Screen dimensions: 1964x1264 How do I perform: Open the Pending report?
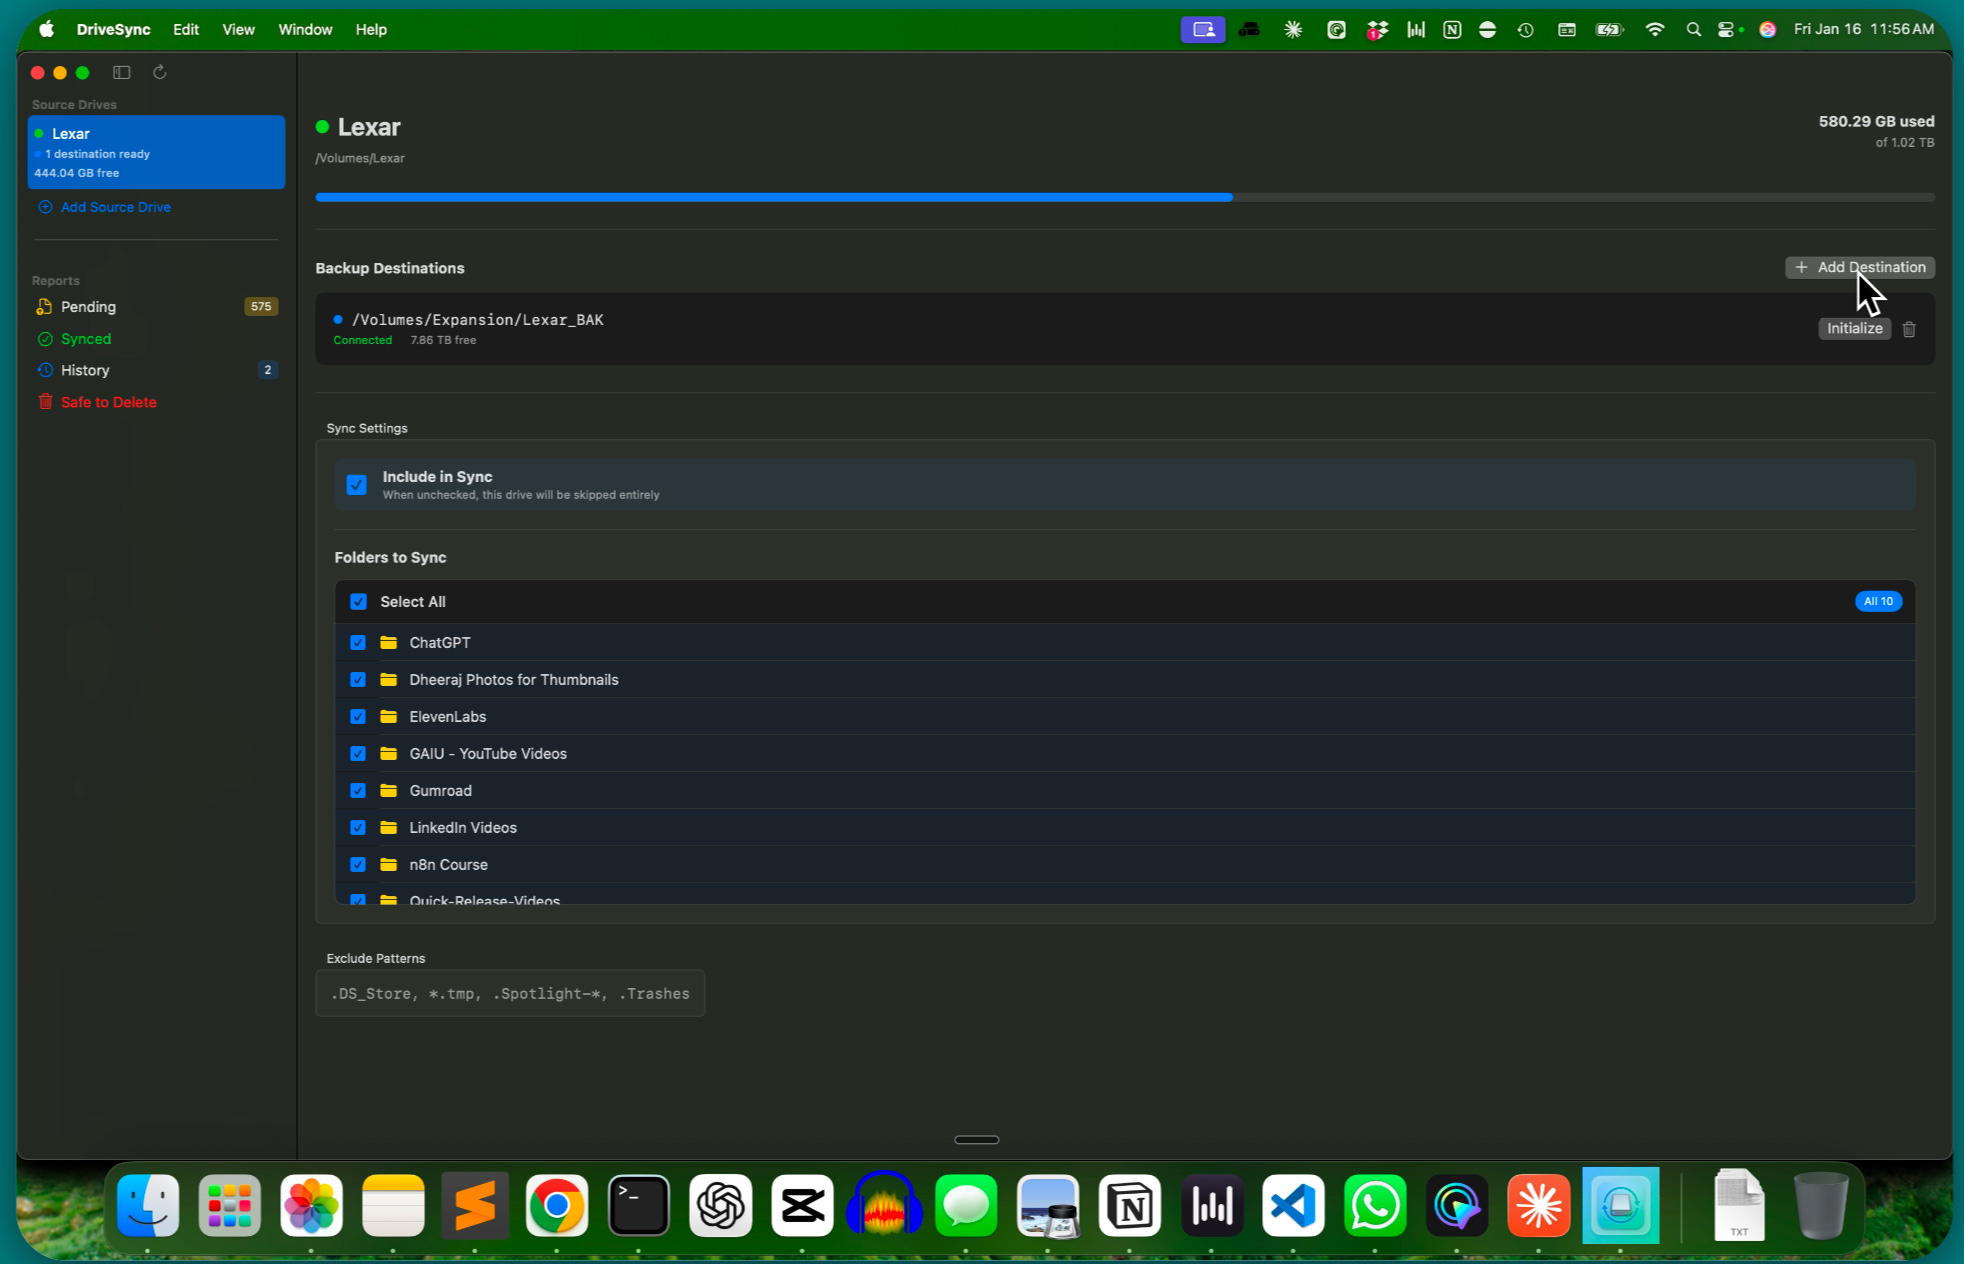point(88,307)
